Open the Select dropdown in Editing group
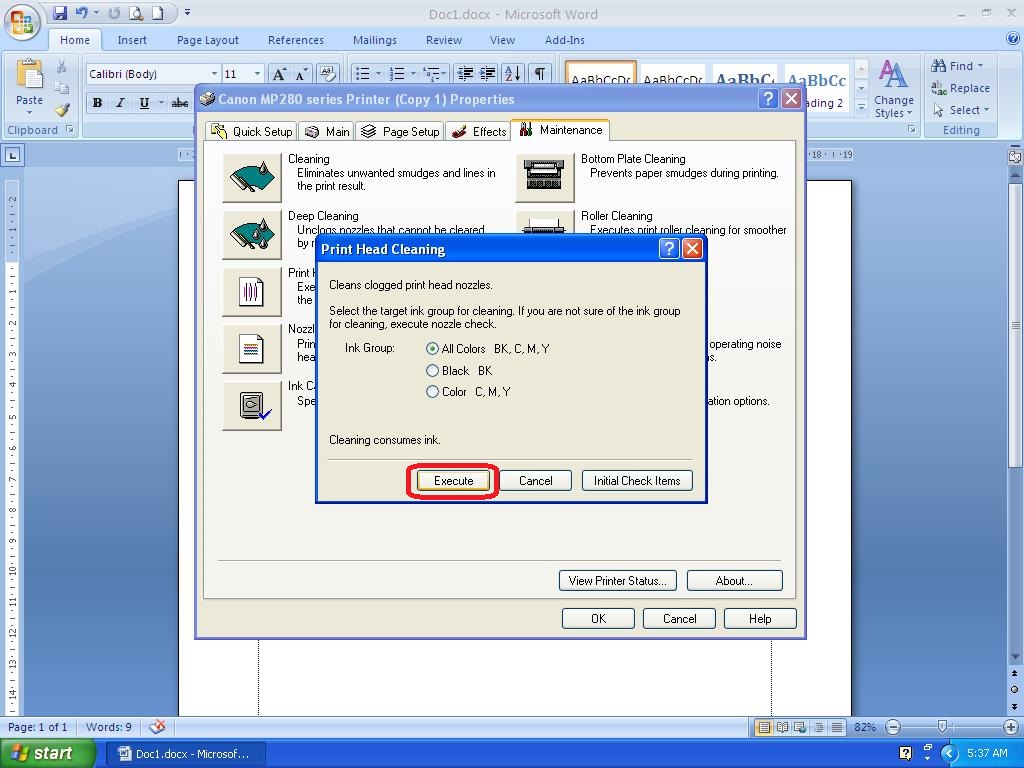Viewport: 1024px width, 768px height. [960, 110]
